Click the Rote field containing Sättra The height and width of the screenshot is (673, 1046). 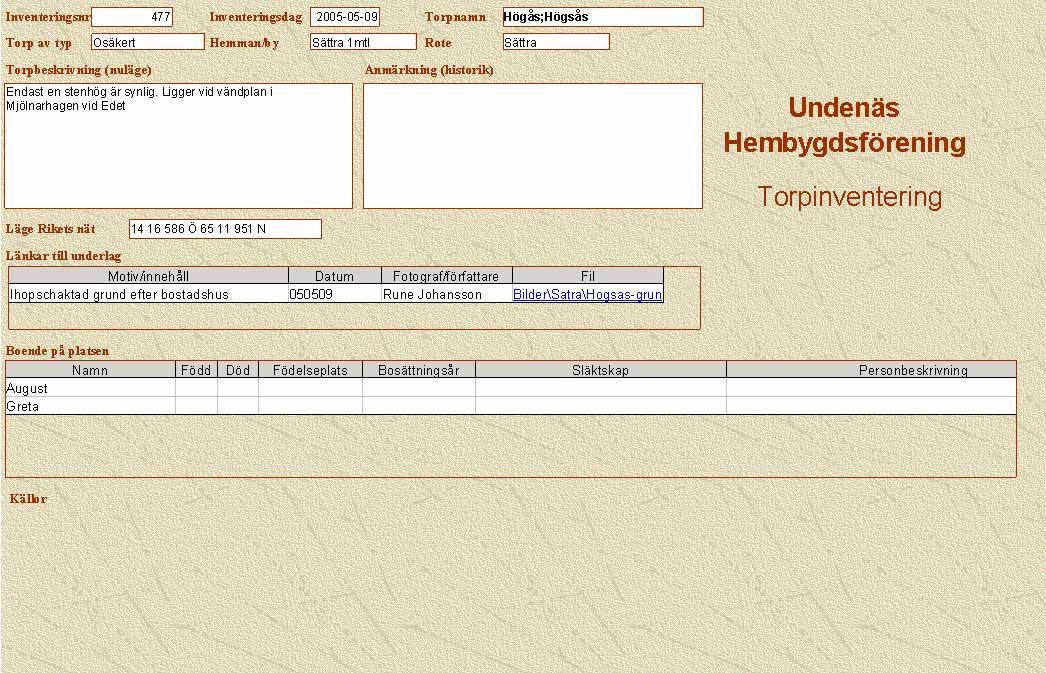[556, 42]
